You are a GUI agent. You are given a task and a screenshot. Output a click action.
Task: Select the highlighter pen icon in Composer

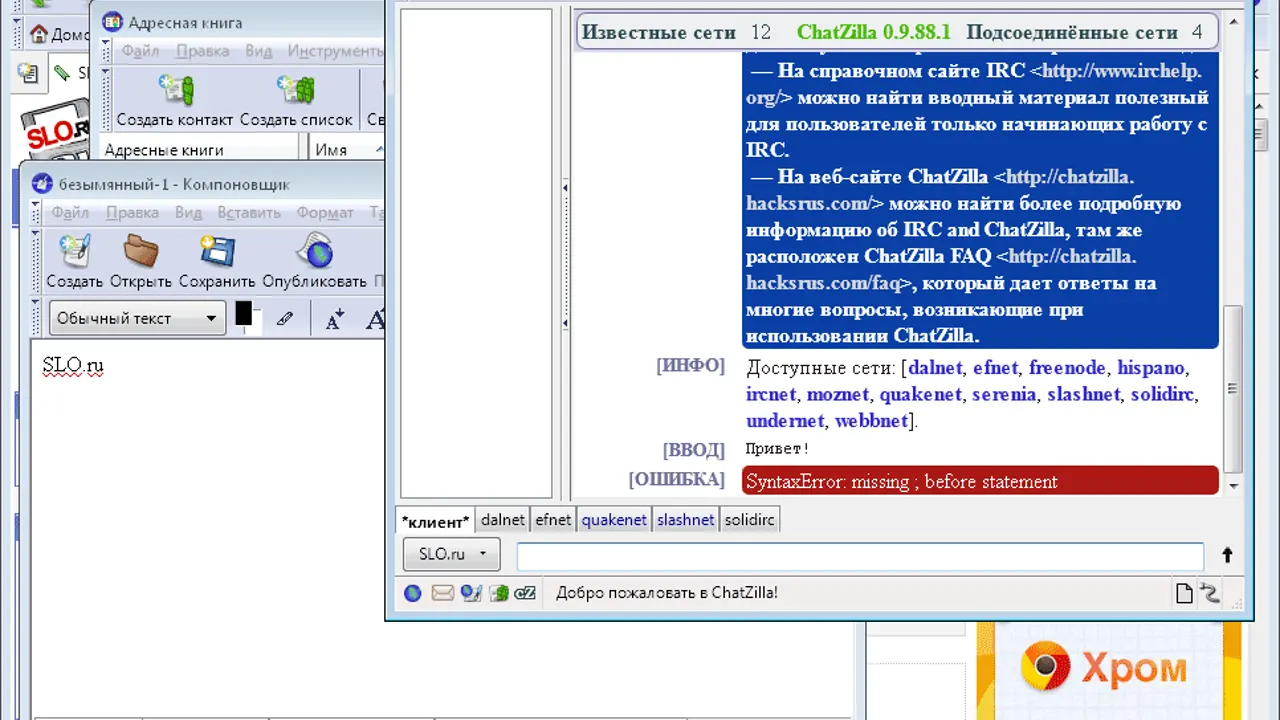[x=285, y=319]
